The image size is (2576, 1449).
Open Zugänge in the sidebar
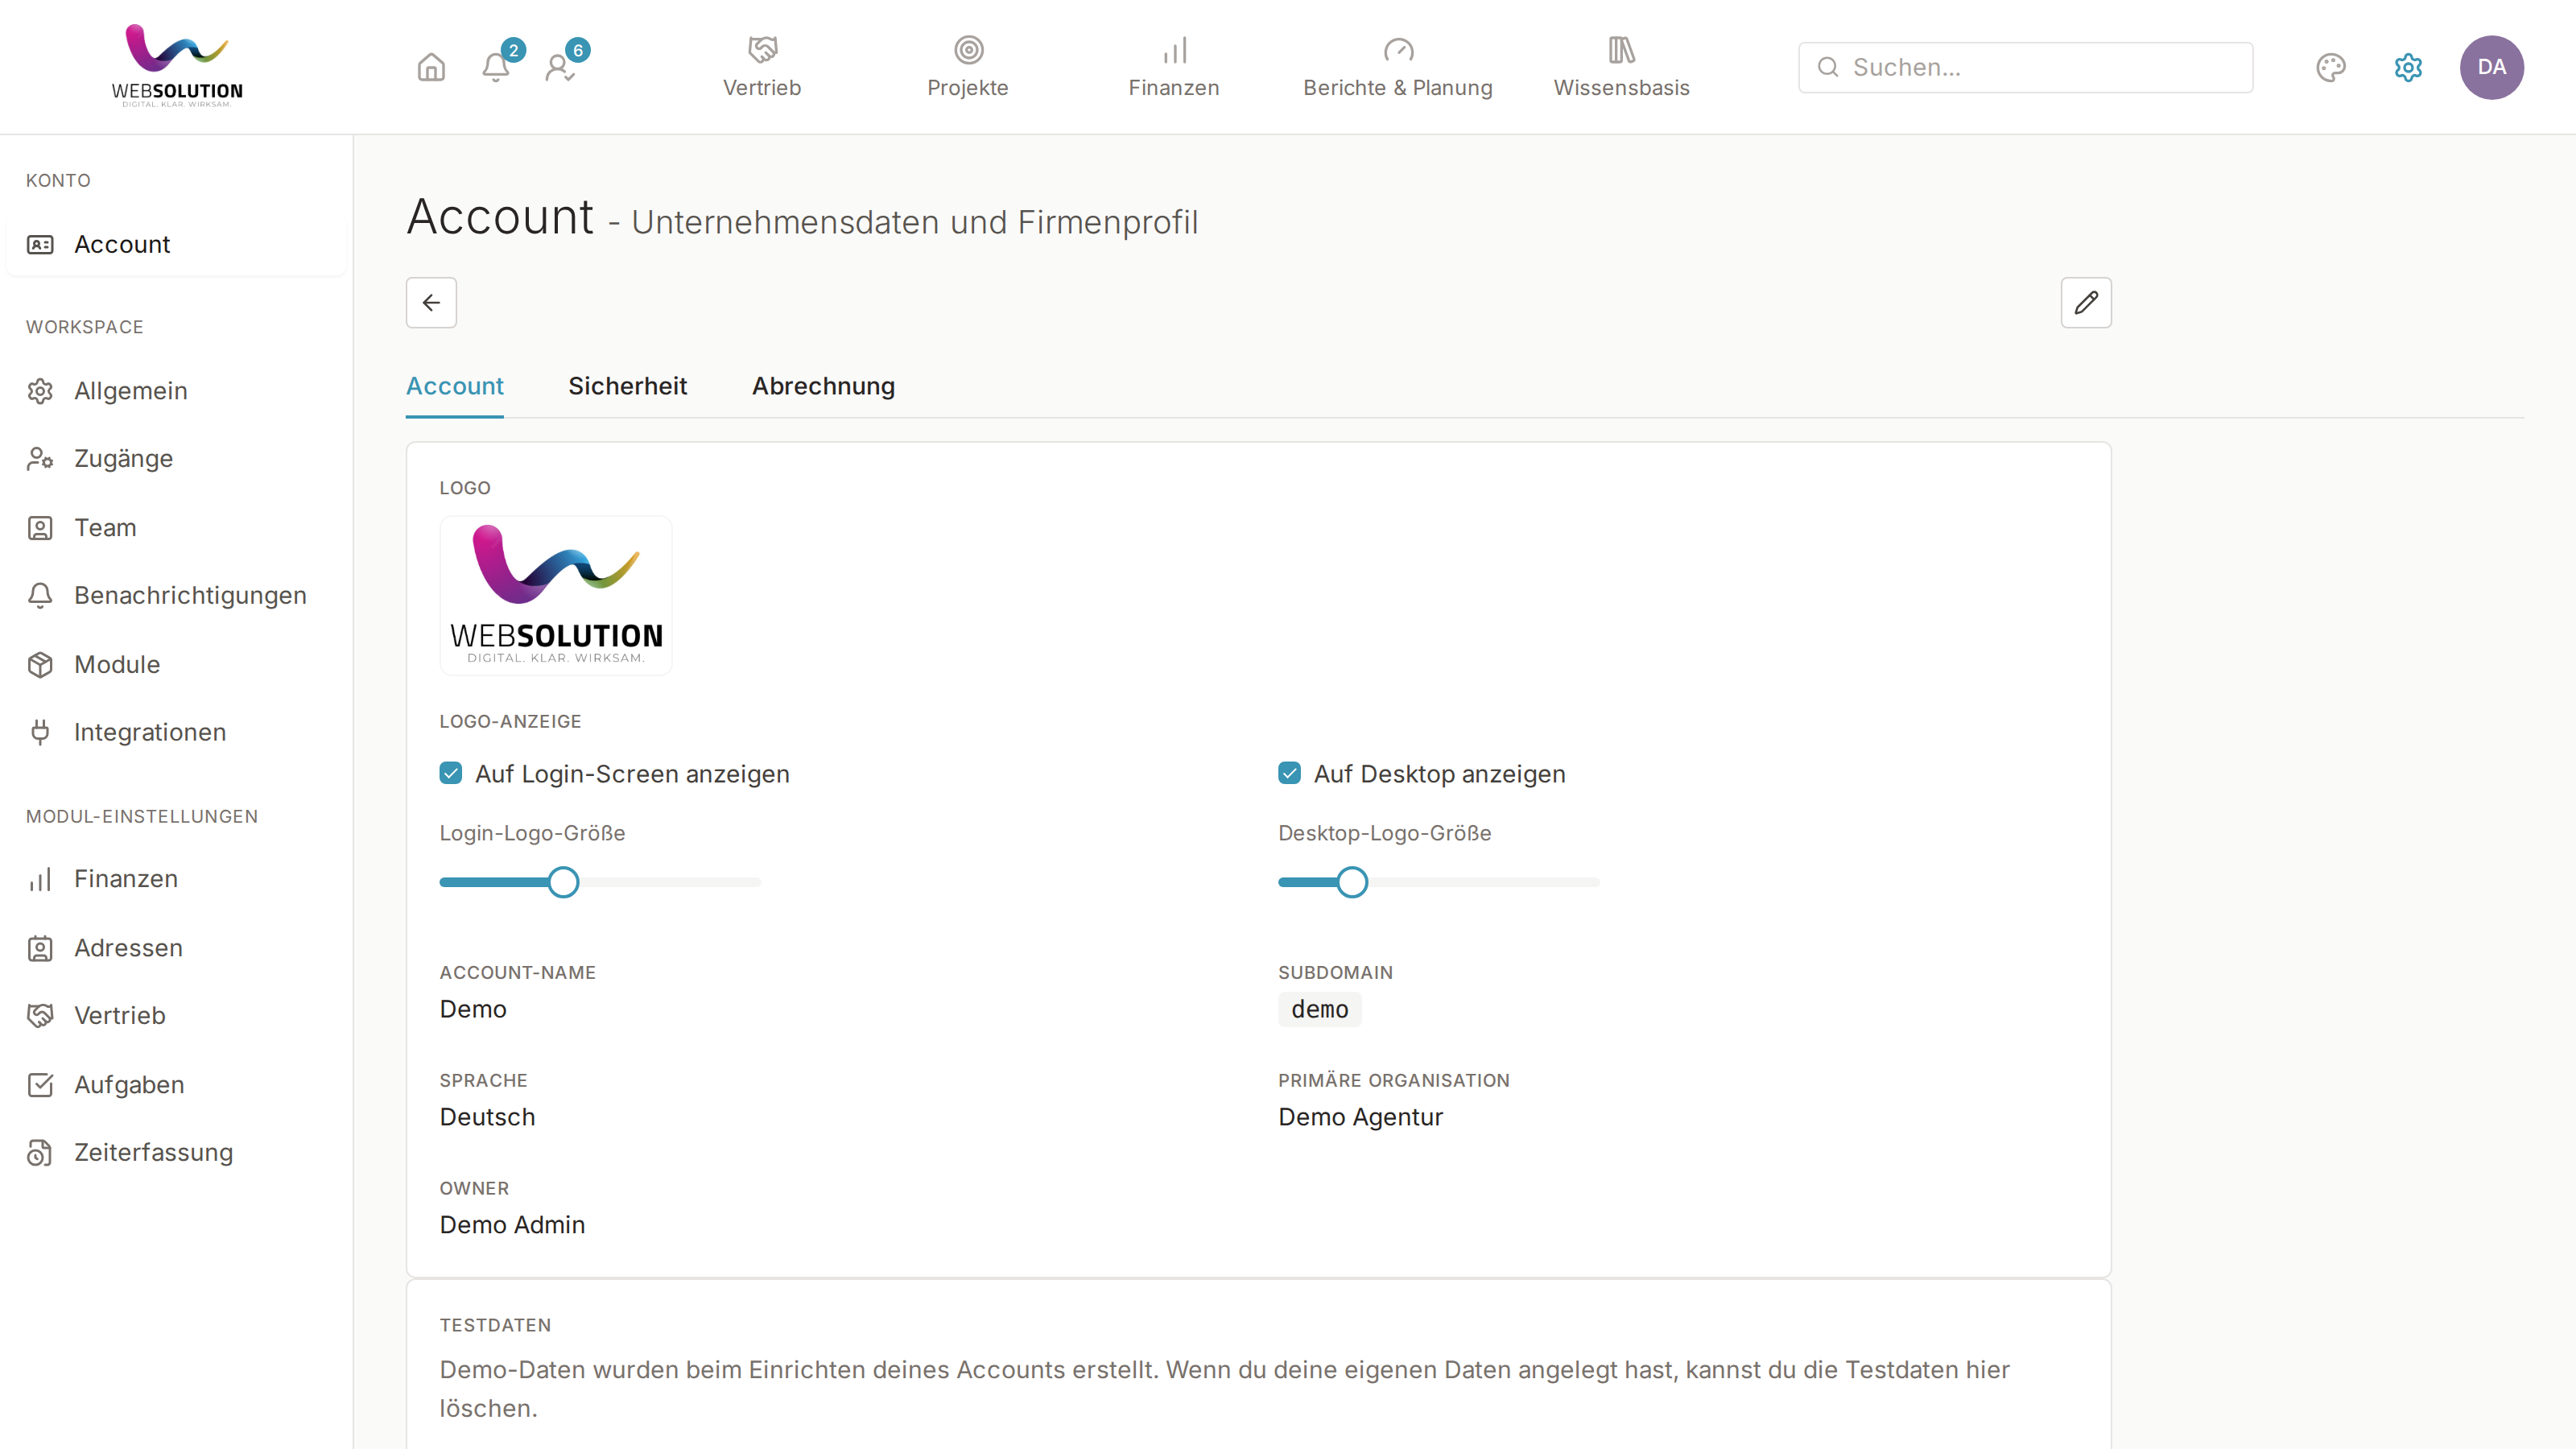click(176, 458)
